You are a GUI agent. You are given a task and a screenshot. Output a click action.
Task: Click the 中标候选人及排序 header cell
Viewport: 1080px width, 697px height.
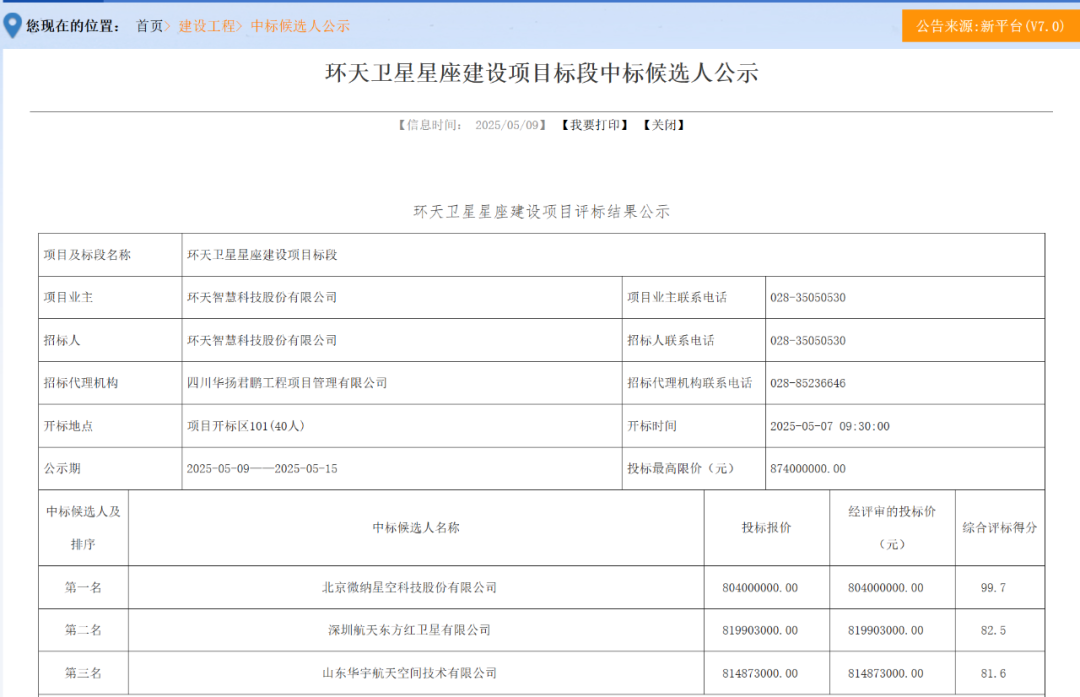coord(83,528)
